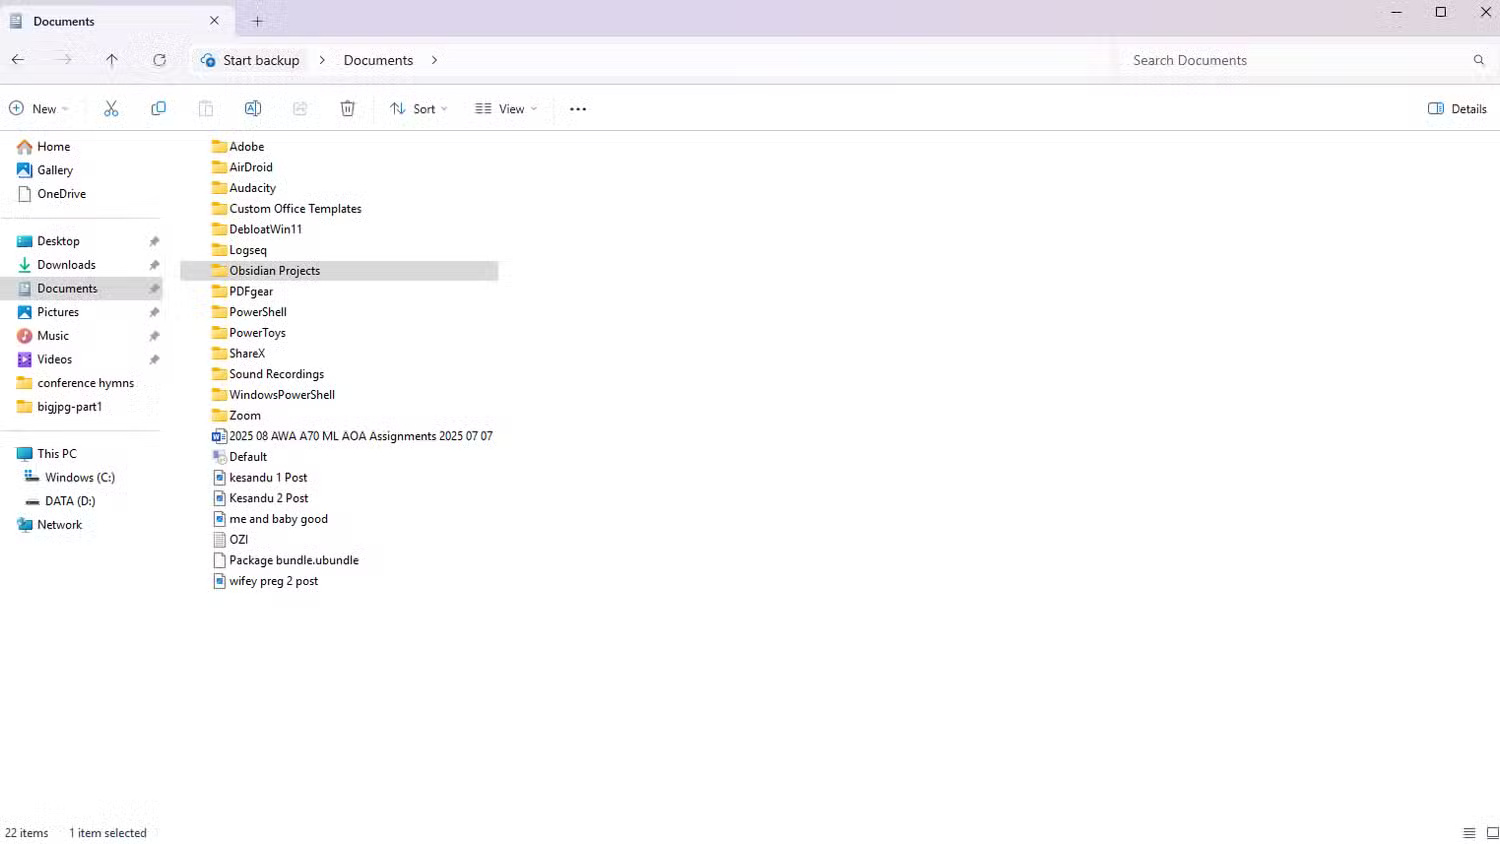This screenshot has width=1500, height=844.
Task: Close the Documents tab
Action: pos(214,21)
